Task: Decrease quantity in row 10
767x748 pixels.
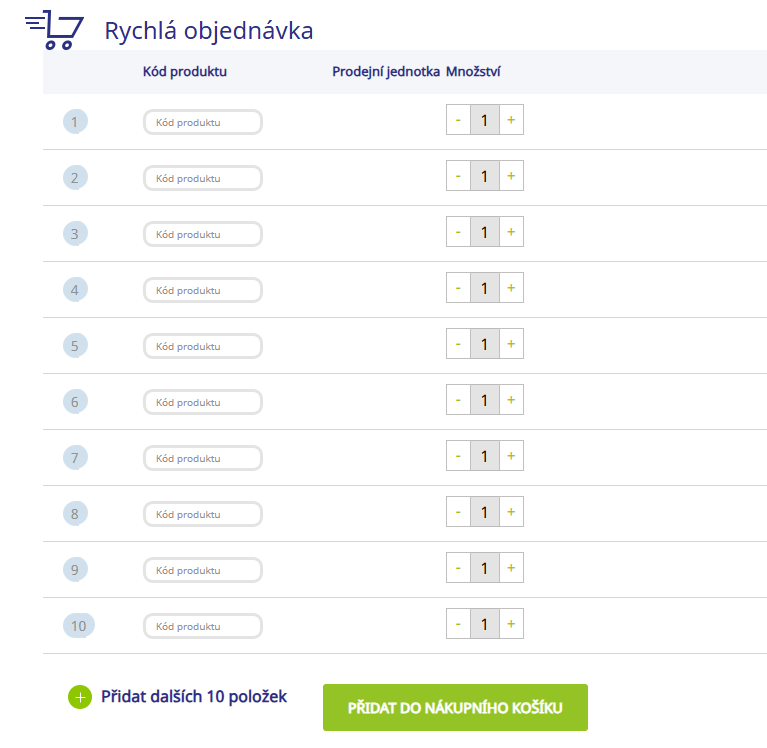Action: pos(458,624)
